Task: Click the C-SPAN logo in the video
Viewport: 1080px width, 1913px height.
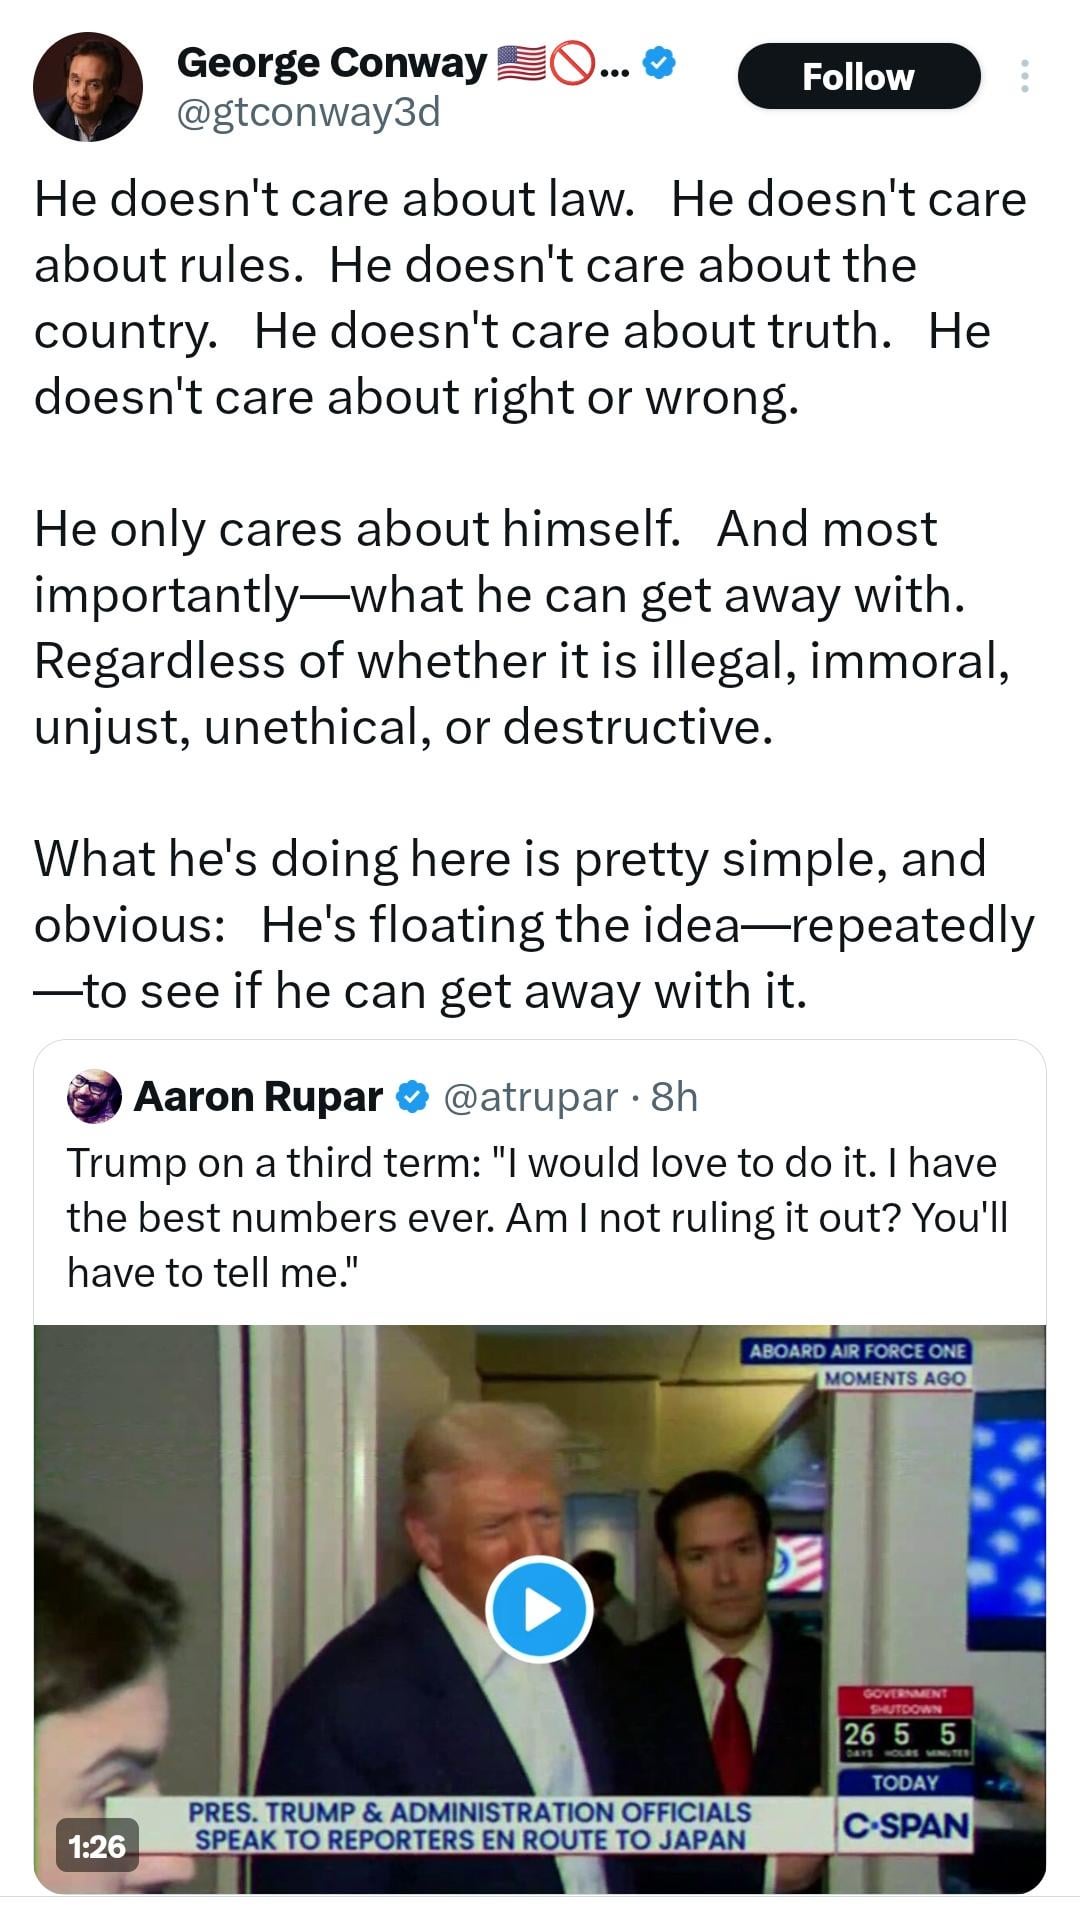Action: [x=906, y=1826]
